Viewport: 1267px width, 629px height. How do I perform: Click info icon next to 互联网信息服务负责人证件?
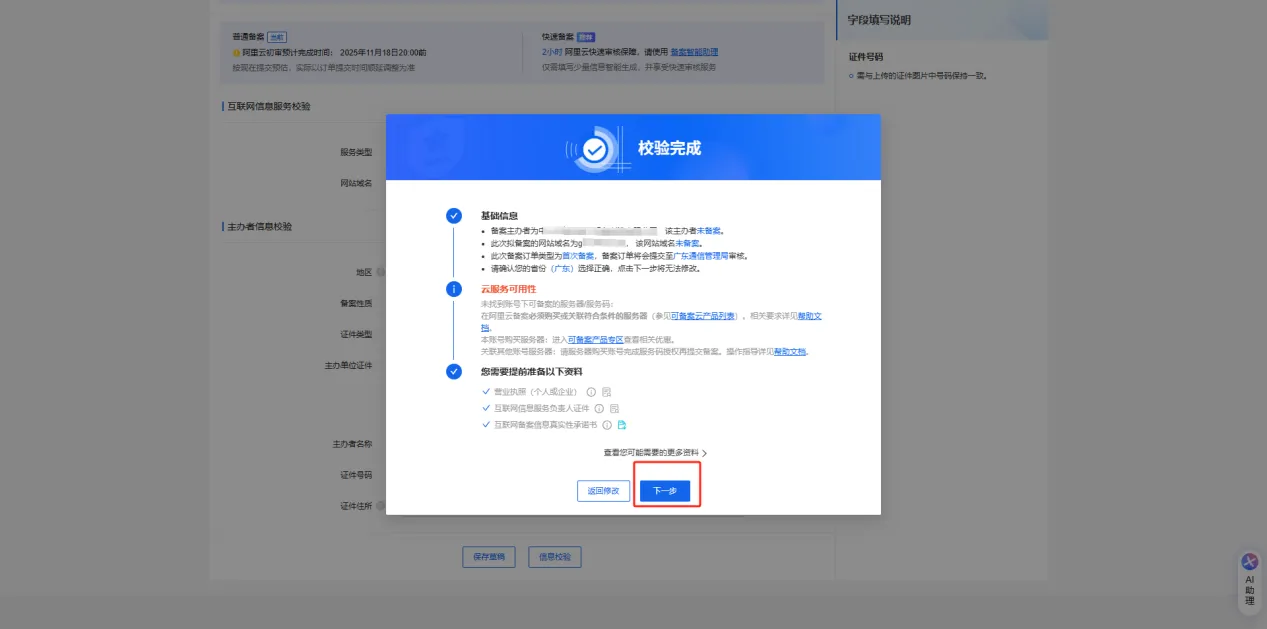pos(599,408)
